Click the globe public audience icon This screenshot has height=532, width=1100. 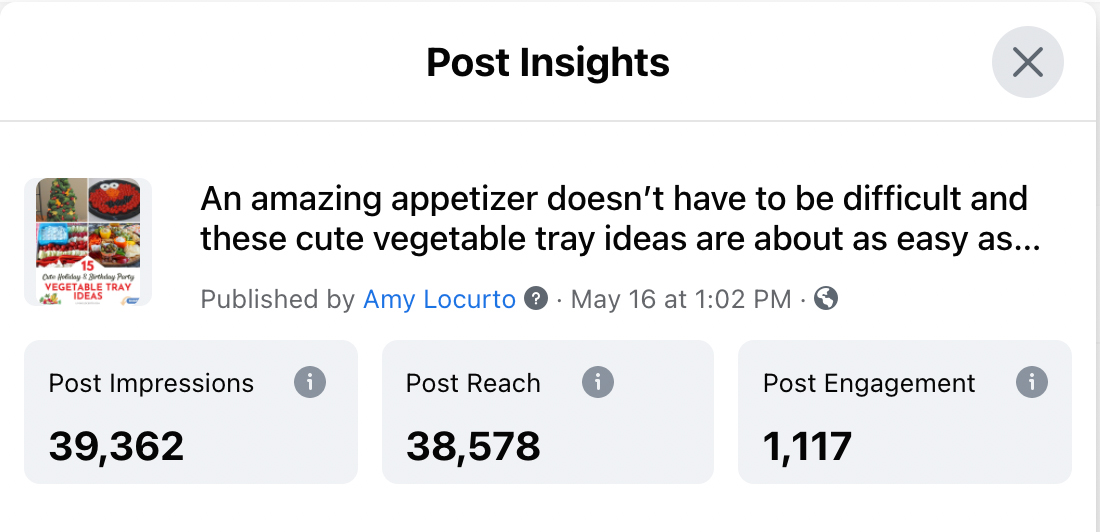pos(826,299)
